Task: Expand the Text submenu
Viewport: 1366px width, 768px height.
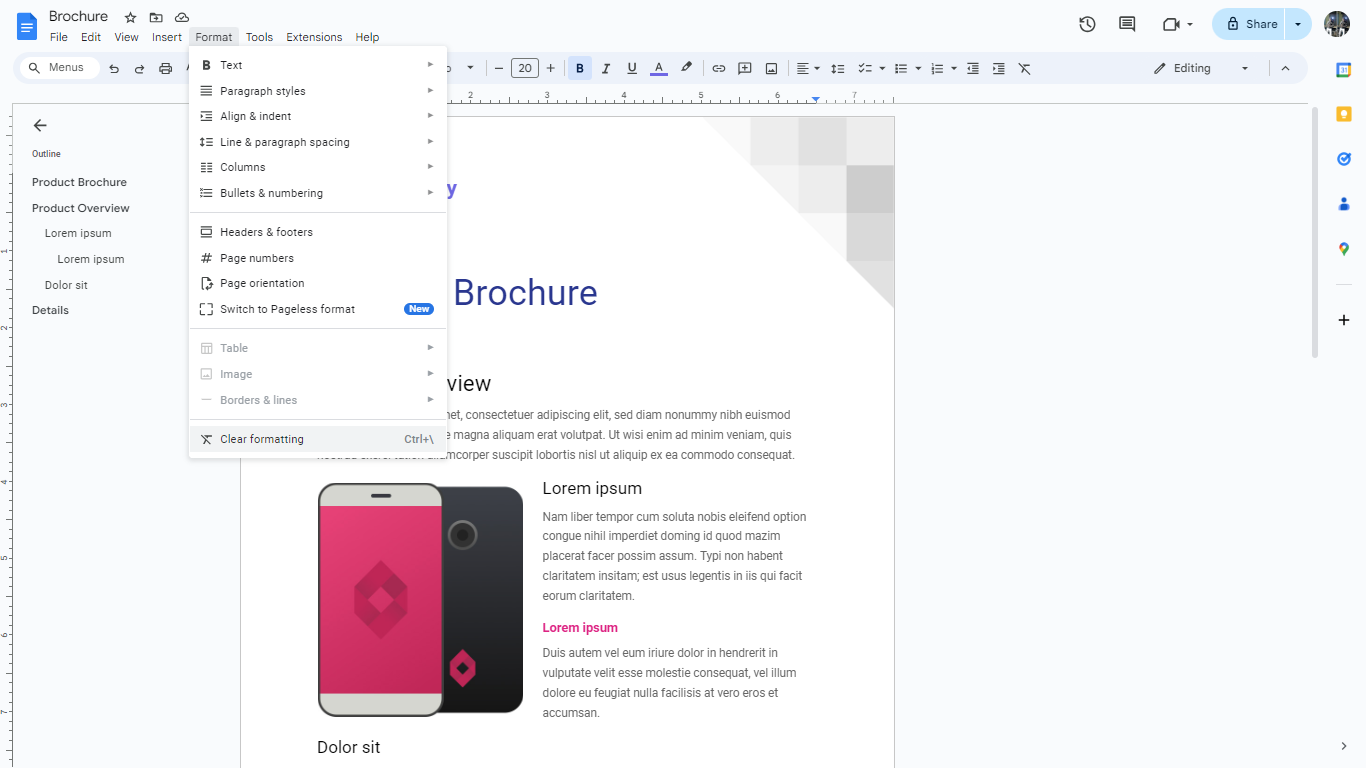Action: click(x=318, y=65)
